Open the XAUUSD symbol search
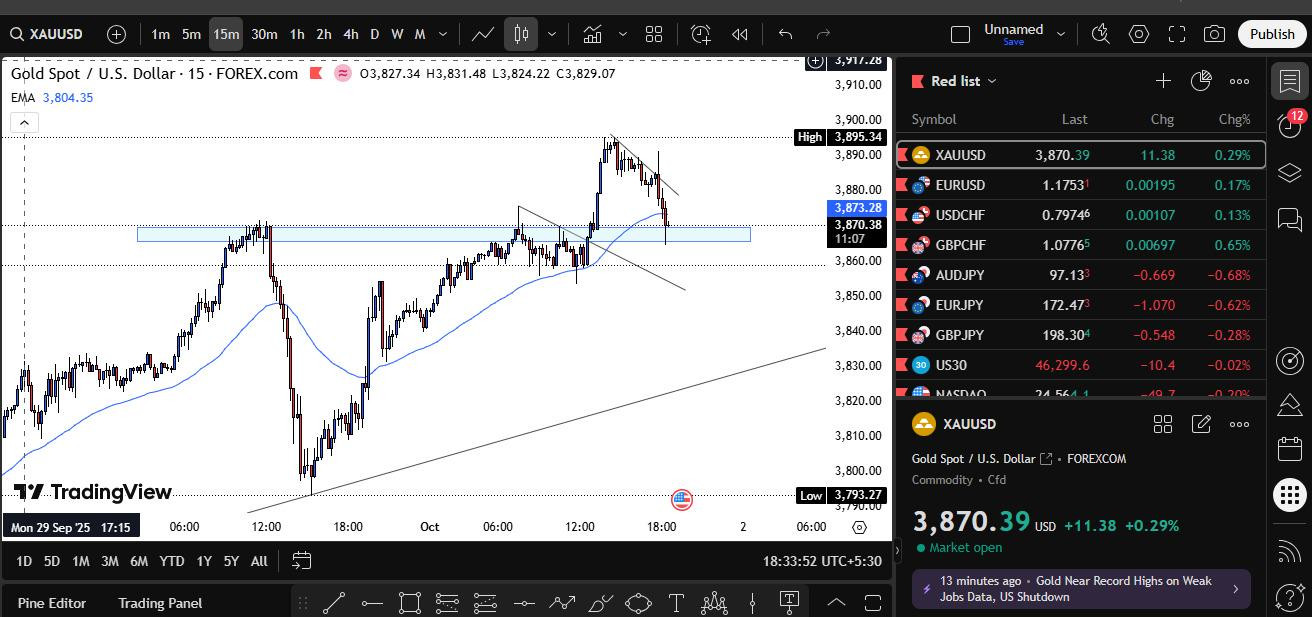Image resolution: width=1312 pixels, height=617 pixels. pyautogui.click(x=47, y=34)
